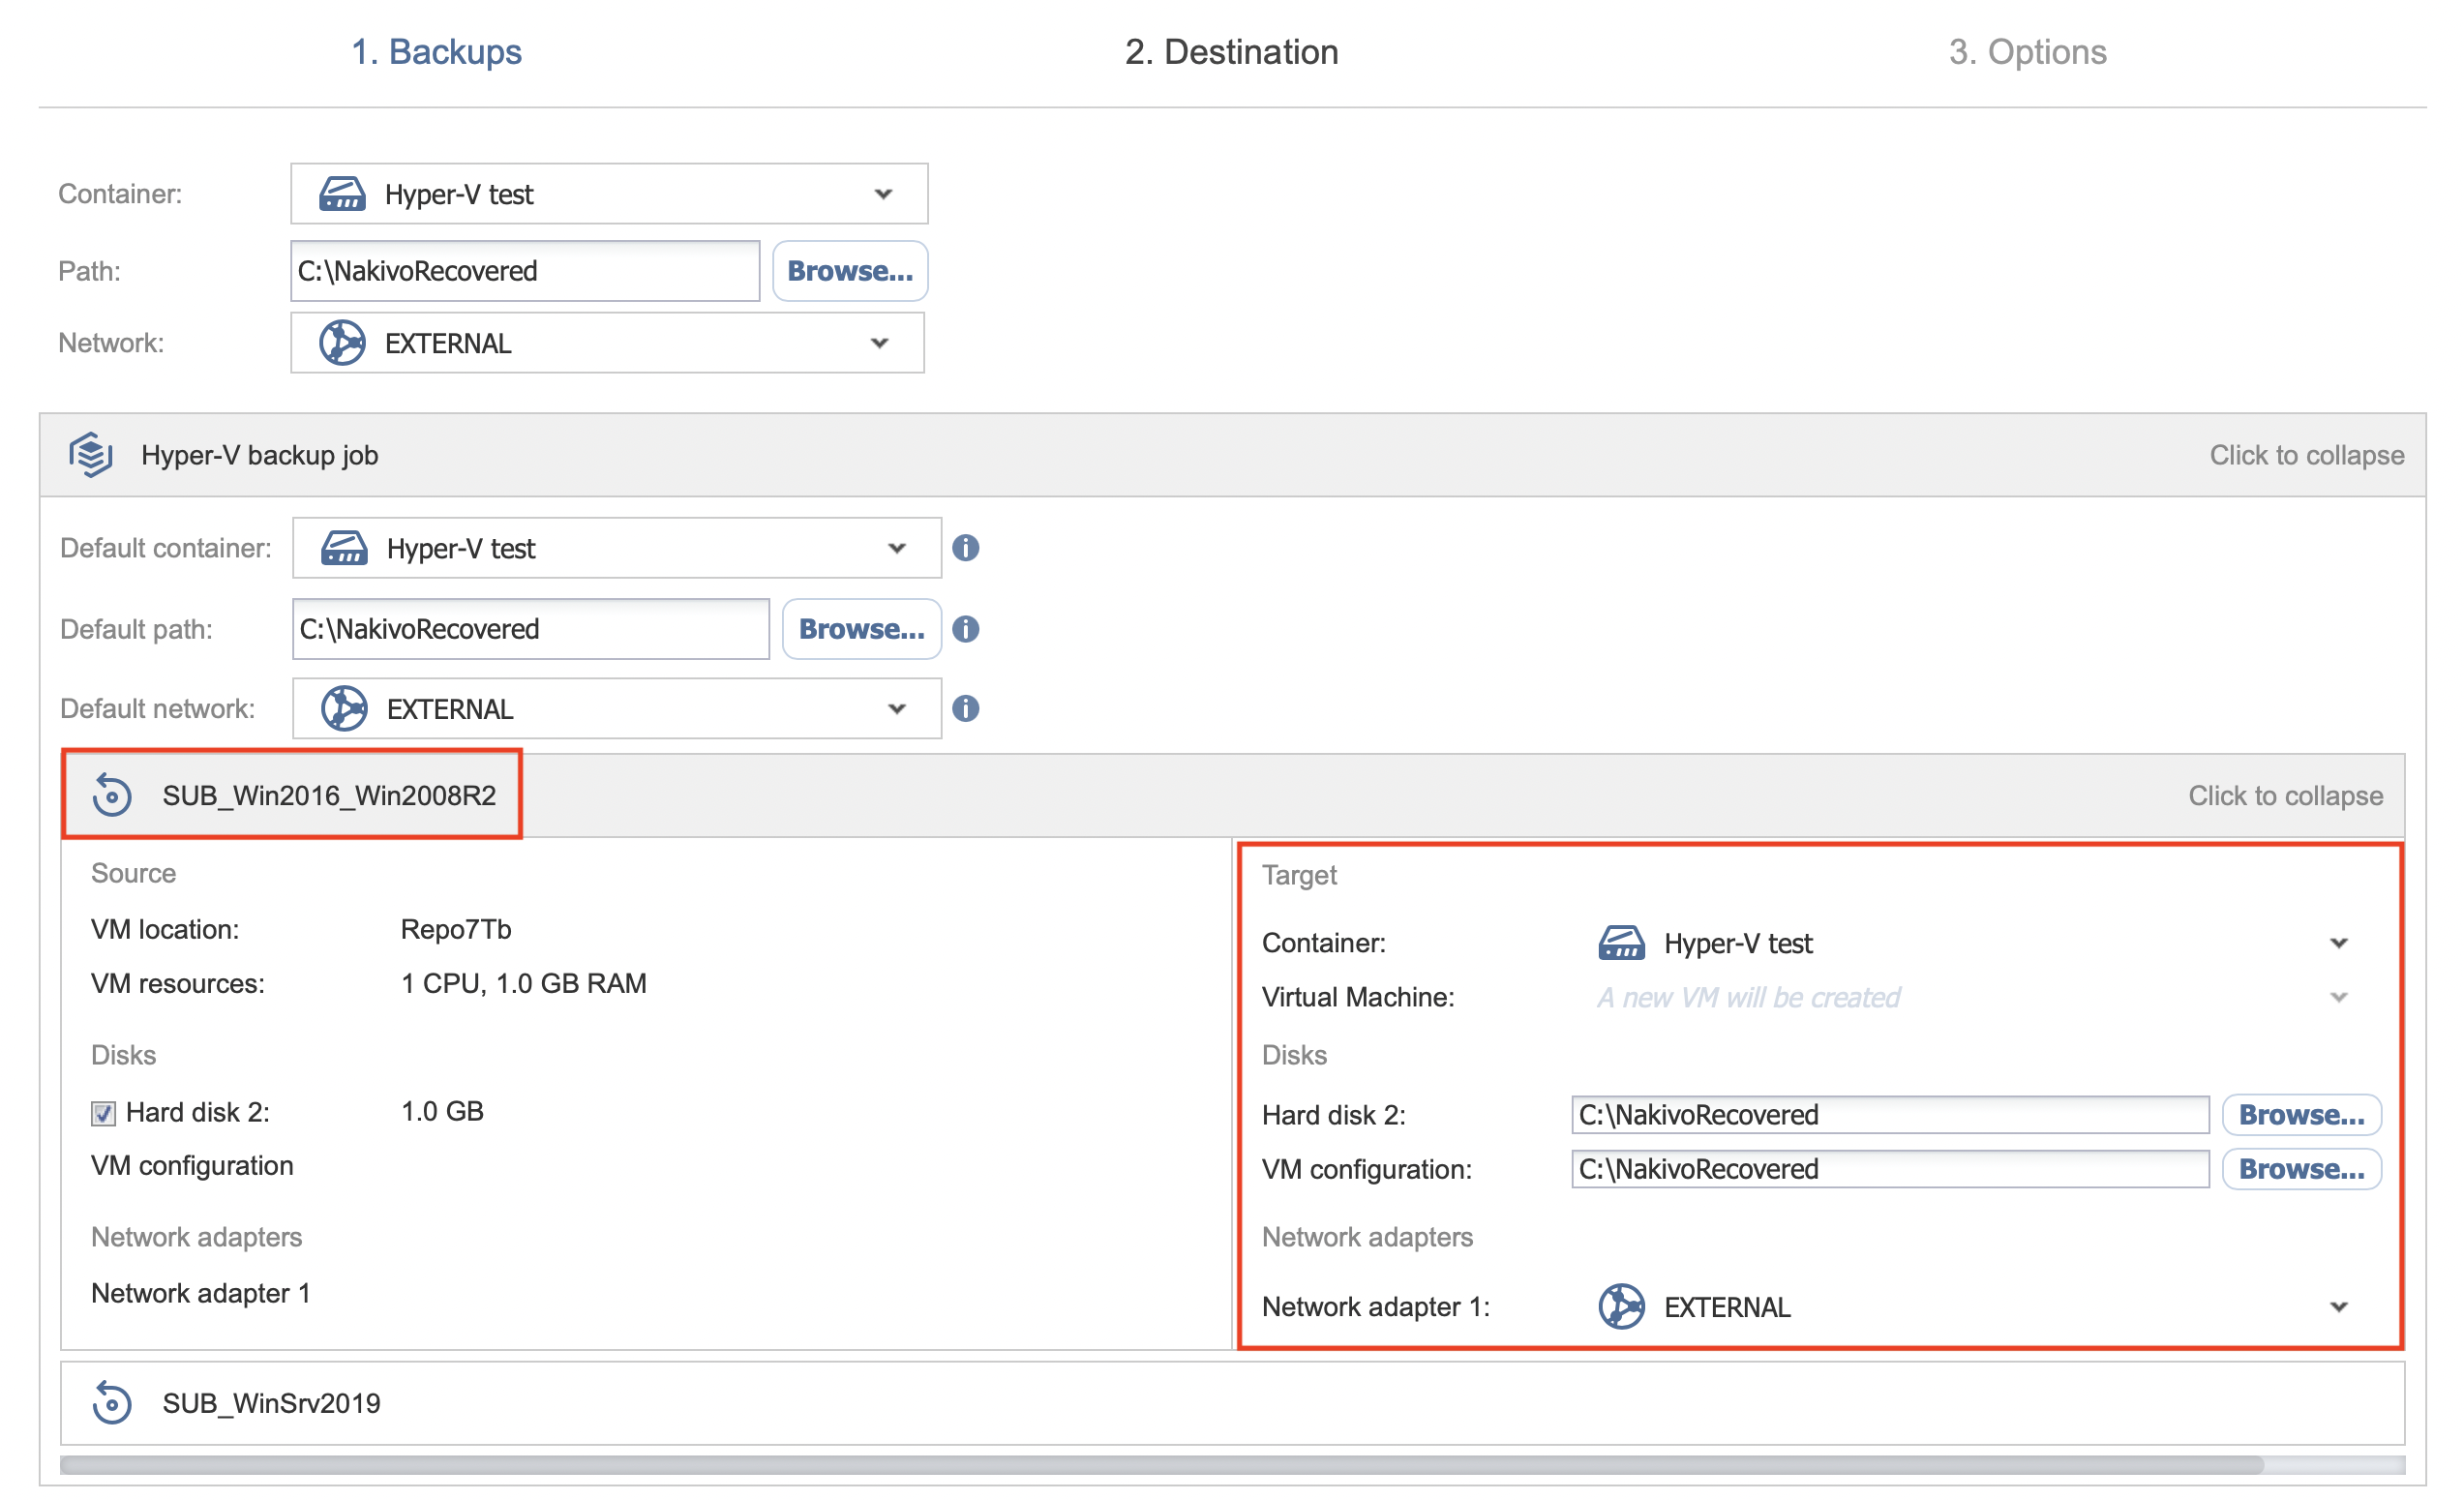Go to the 1. Backups step
This screenshot has width=2464, height=1500.
(436, 52)
